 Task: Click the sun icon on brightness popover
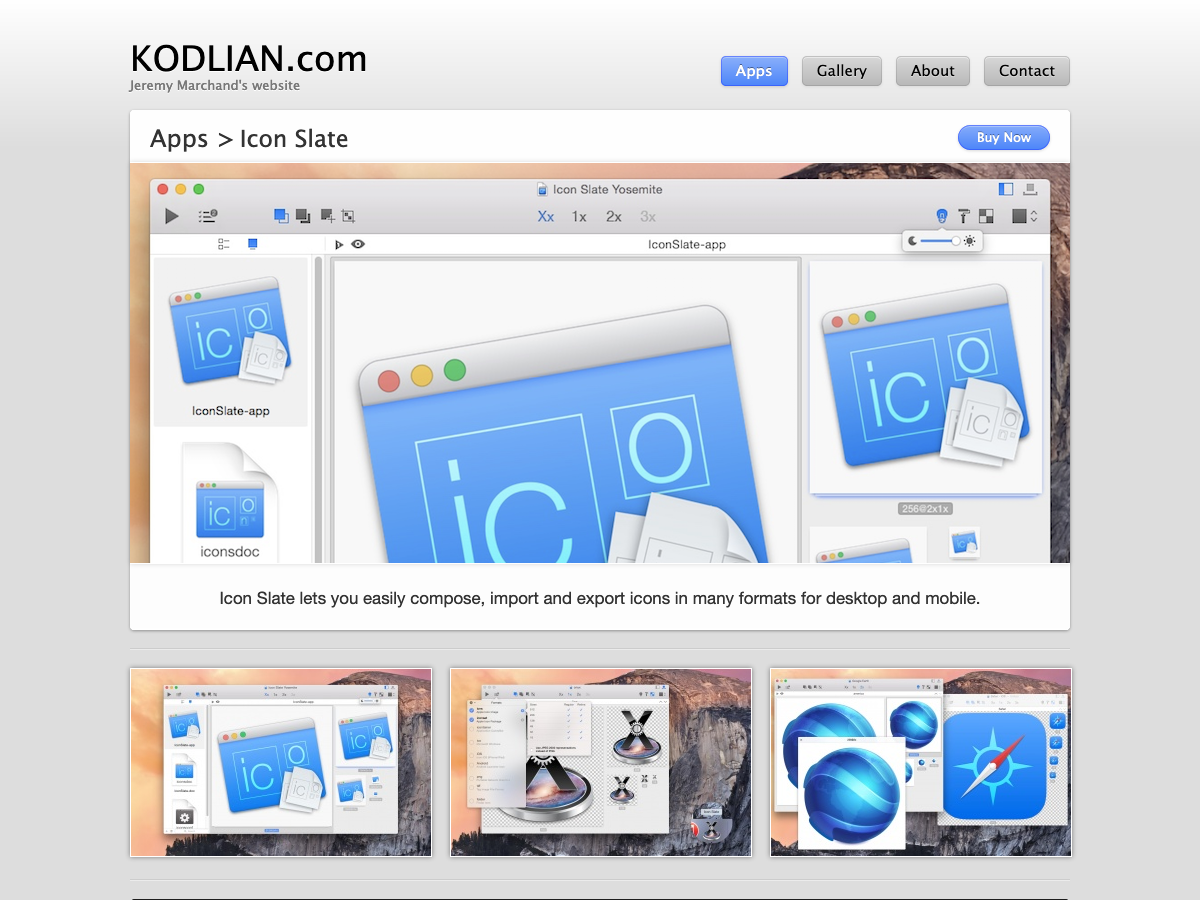970,241
